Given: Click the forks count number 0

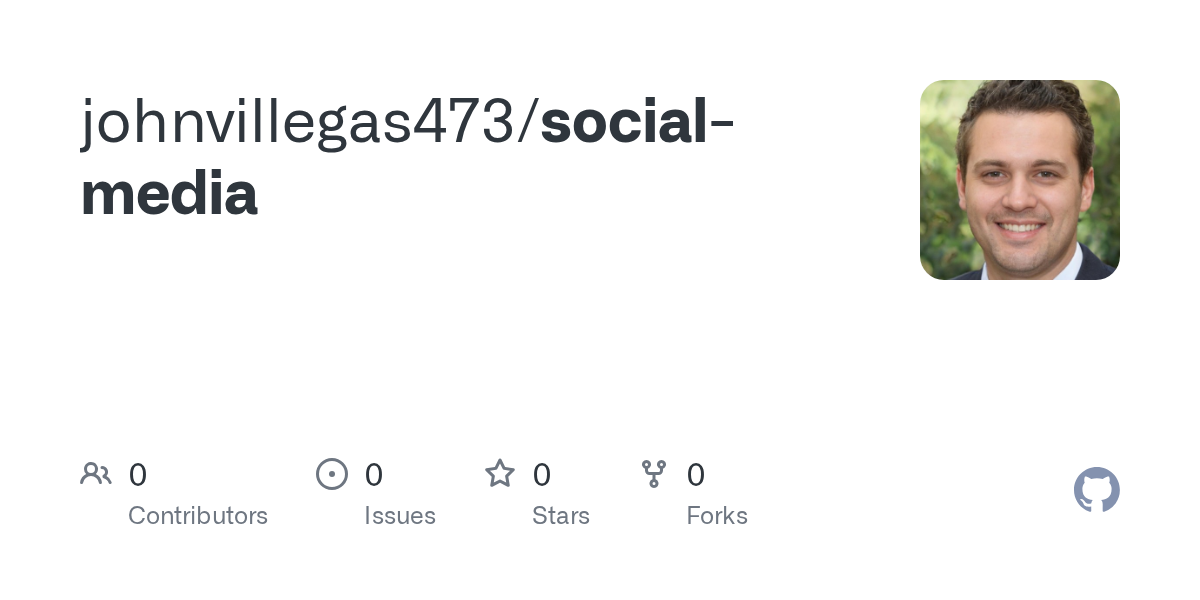Looking at the screenshot, I should (x=696, y=475).
